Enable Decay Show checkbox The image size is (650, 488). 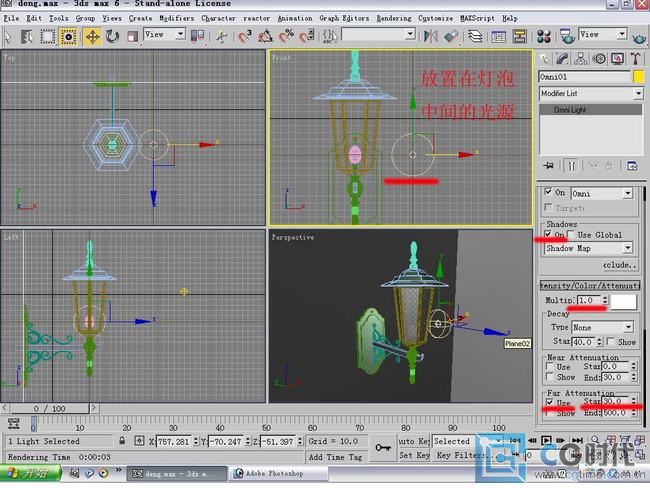[610, 341]
